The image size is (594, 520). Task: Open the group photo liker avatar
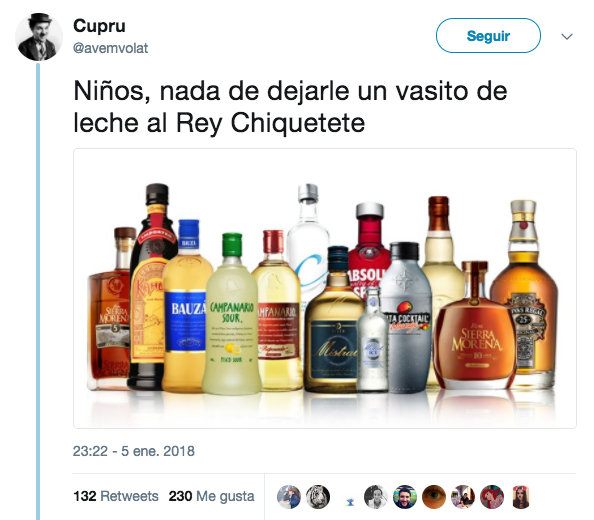(463, 497)
